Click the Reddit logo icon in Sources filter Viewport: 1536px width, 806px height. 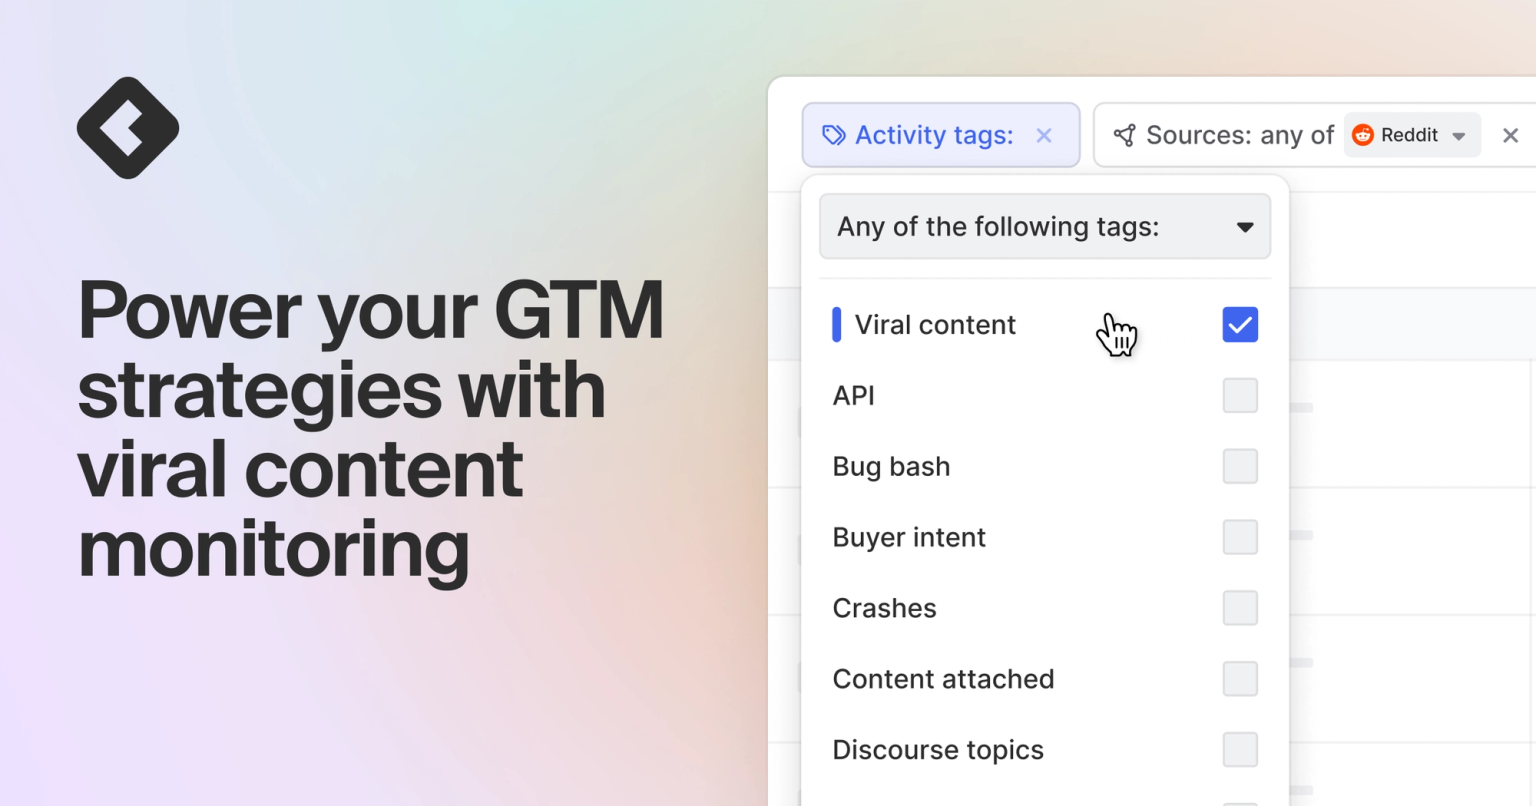[1364, 135]
